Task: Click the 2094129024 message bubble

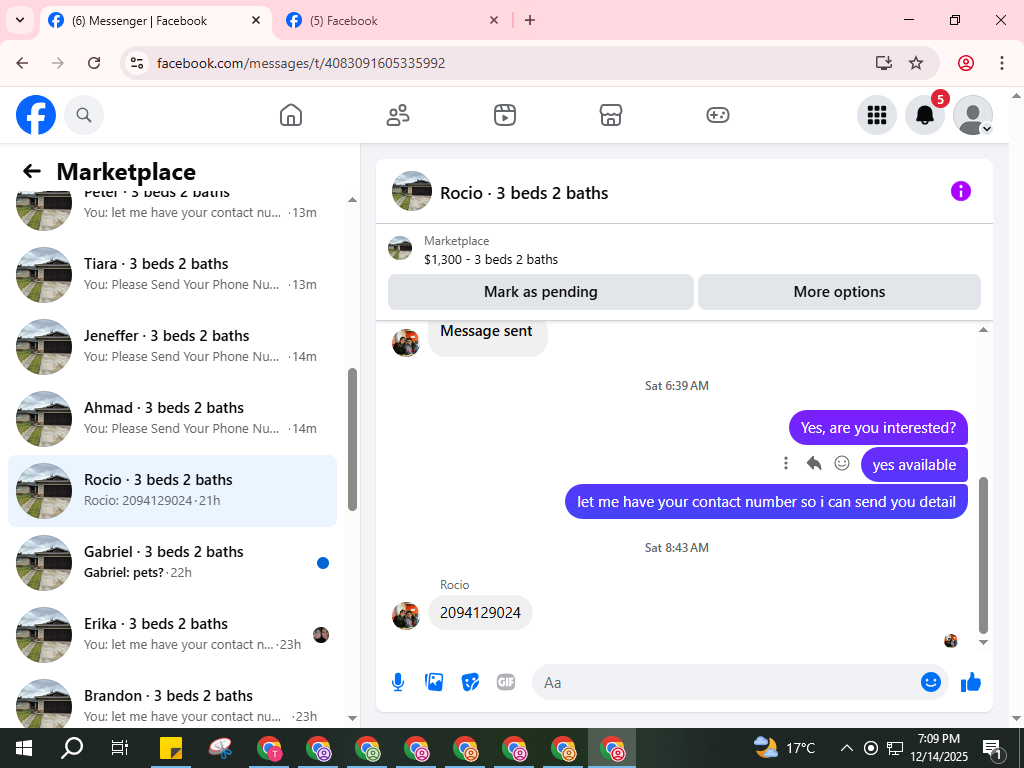Action: coord(480,613)
